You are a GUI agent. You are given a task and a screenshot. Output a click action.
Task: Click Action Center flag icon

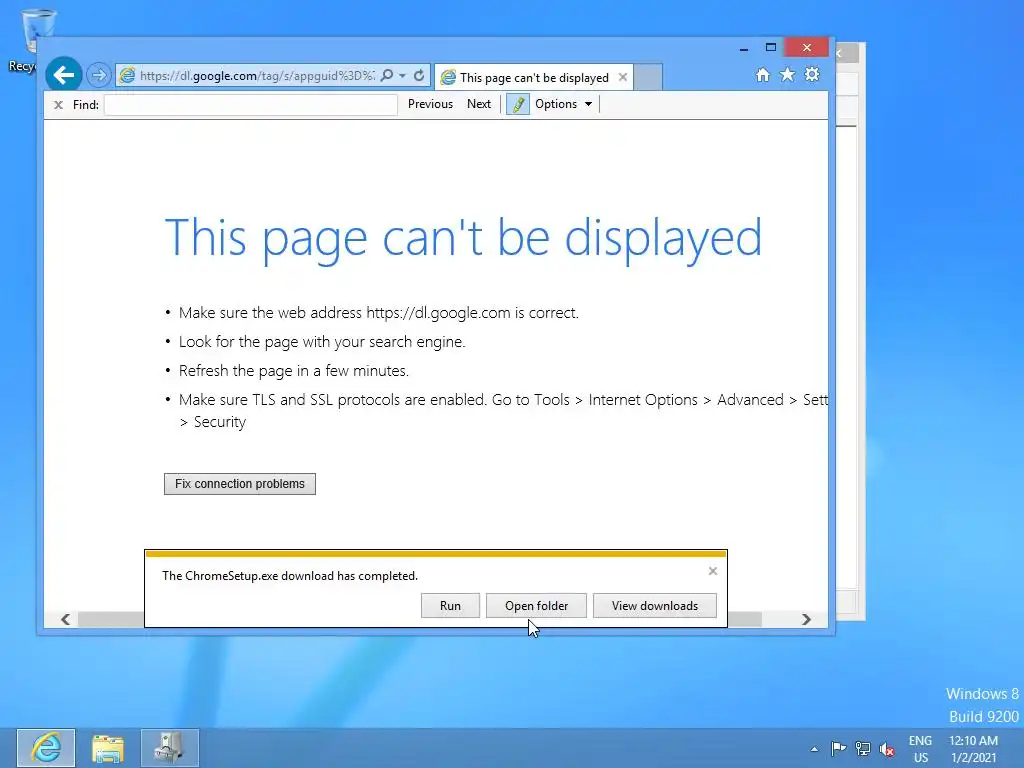839,748
